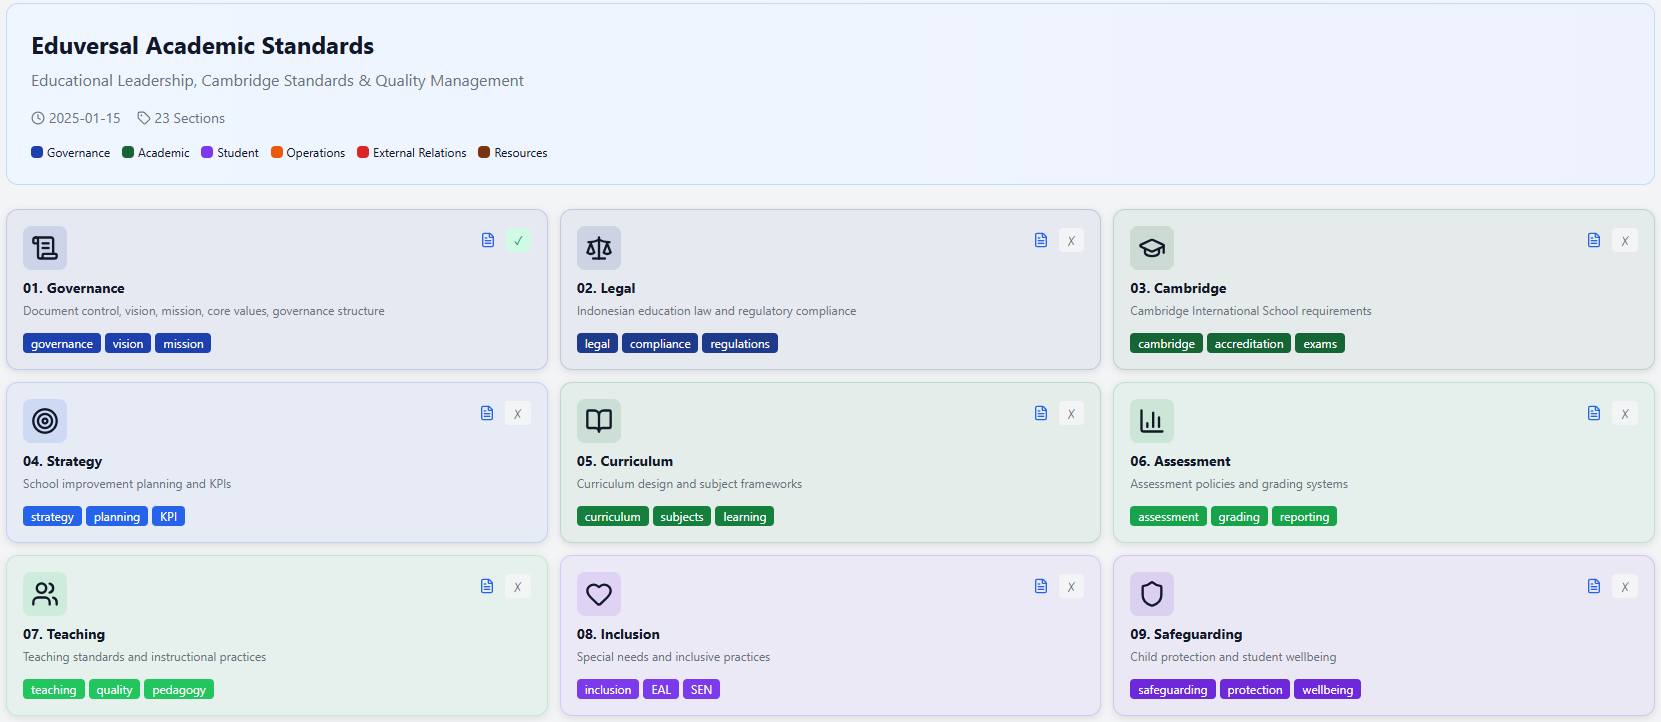Toggle the checkmark status on Governance card
The height and width of the screenshot is (722, 1661).
518,240
